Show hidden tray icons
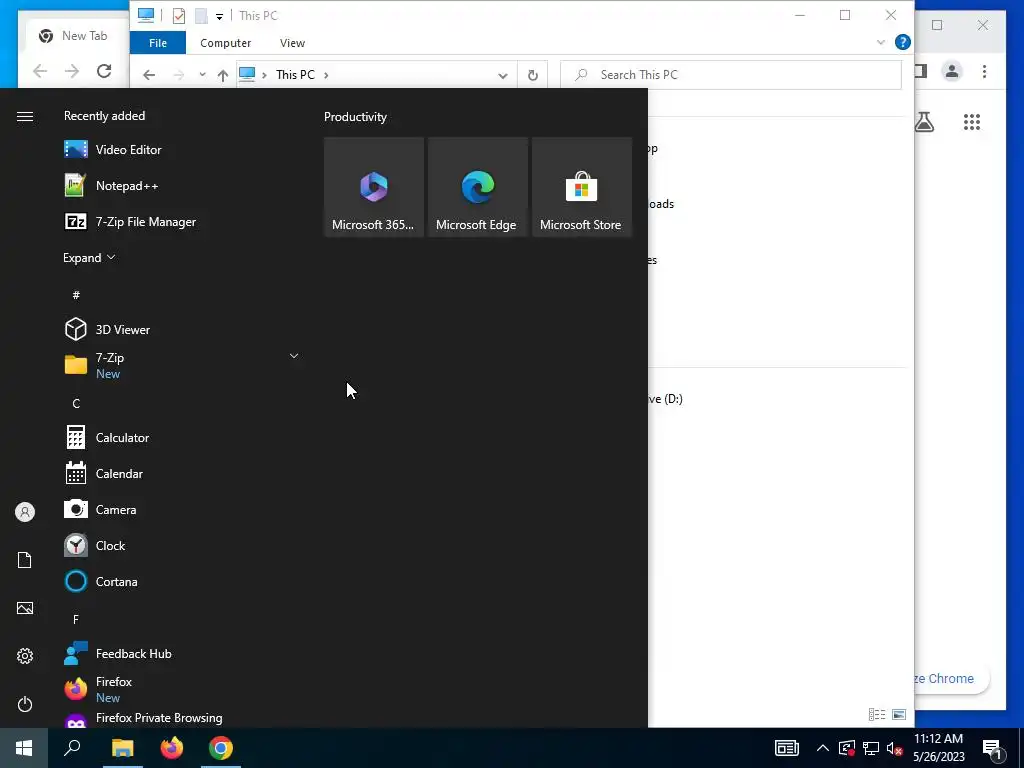1024x768 pixels. pos(823,748)
